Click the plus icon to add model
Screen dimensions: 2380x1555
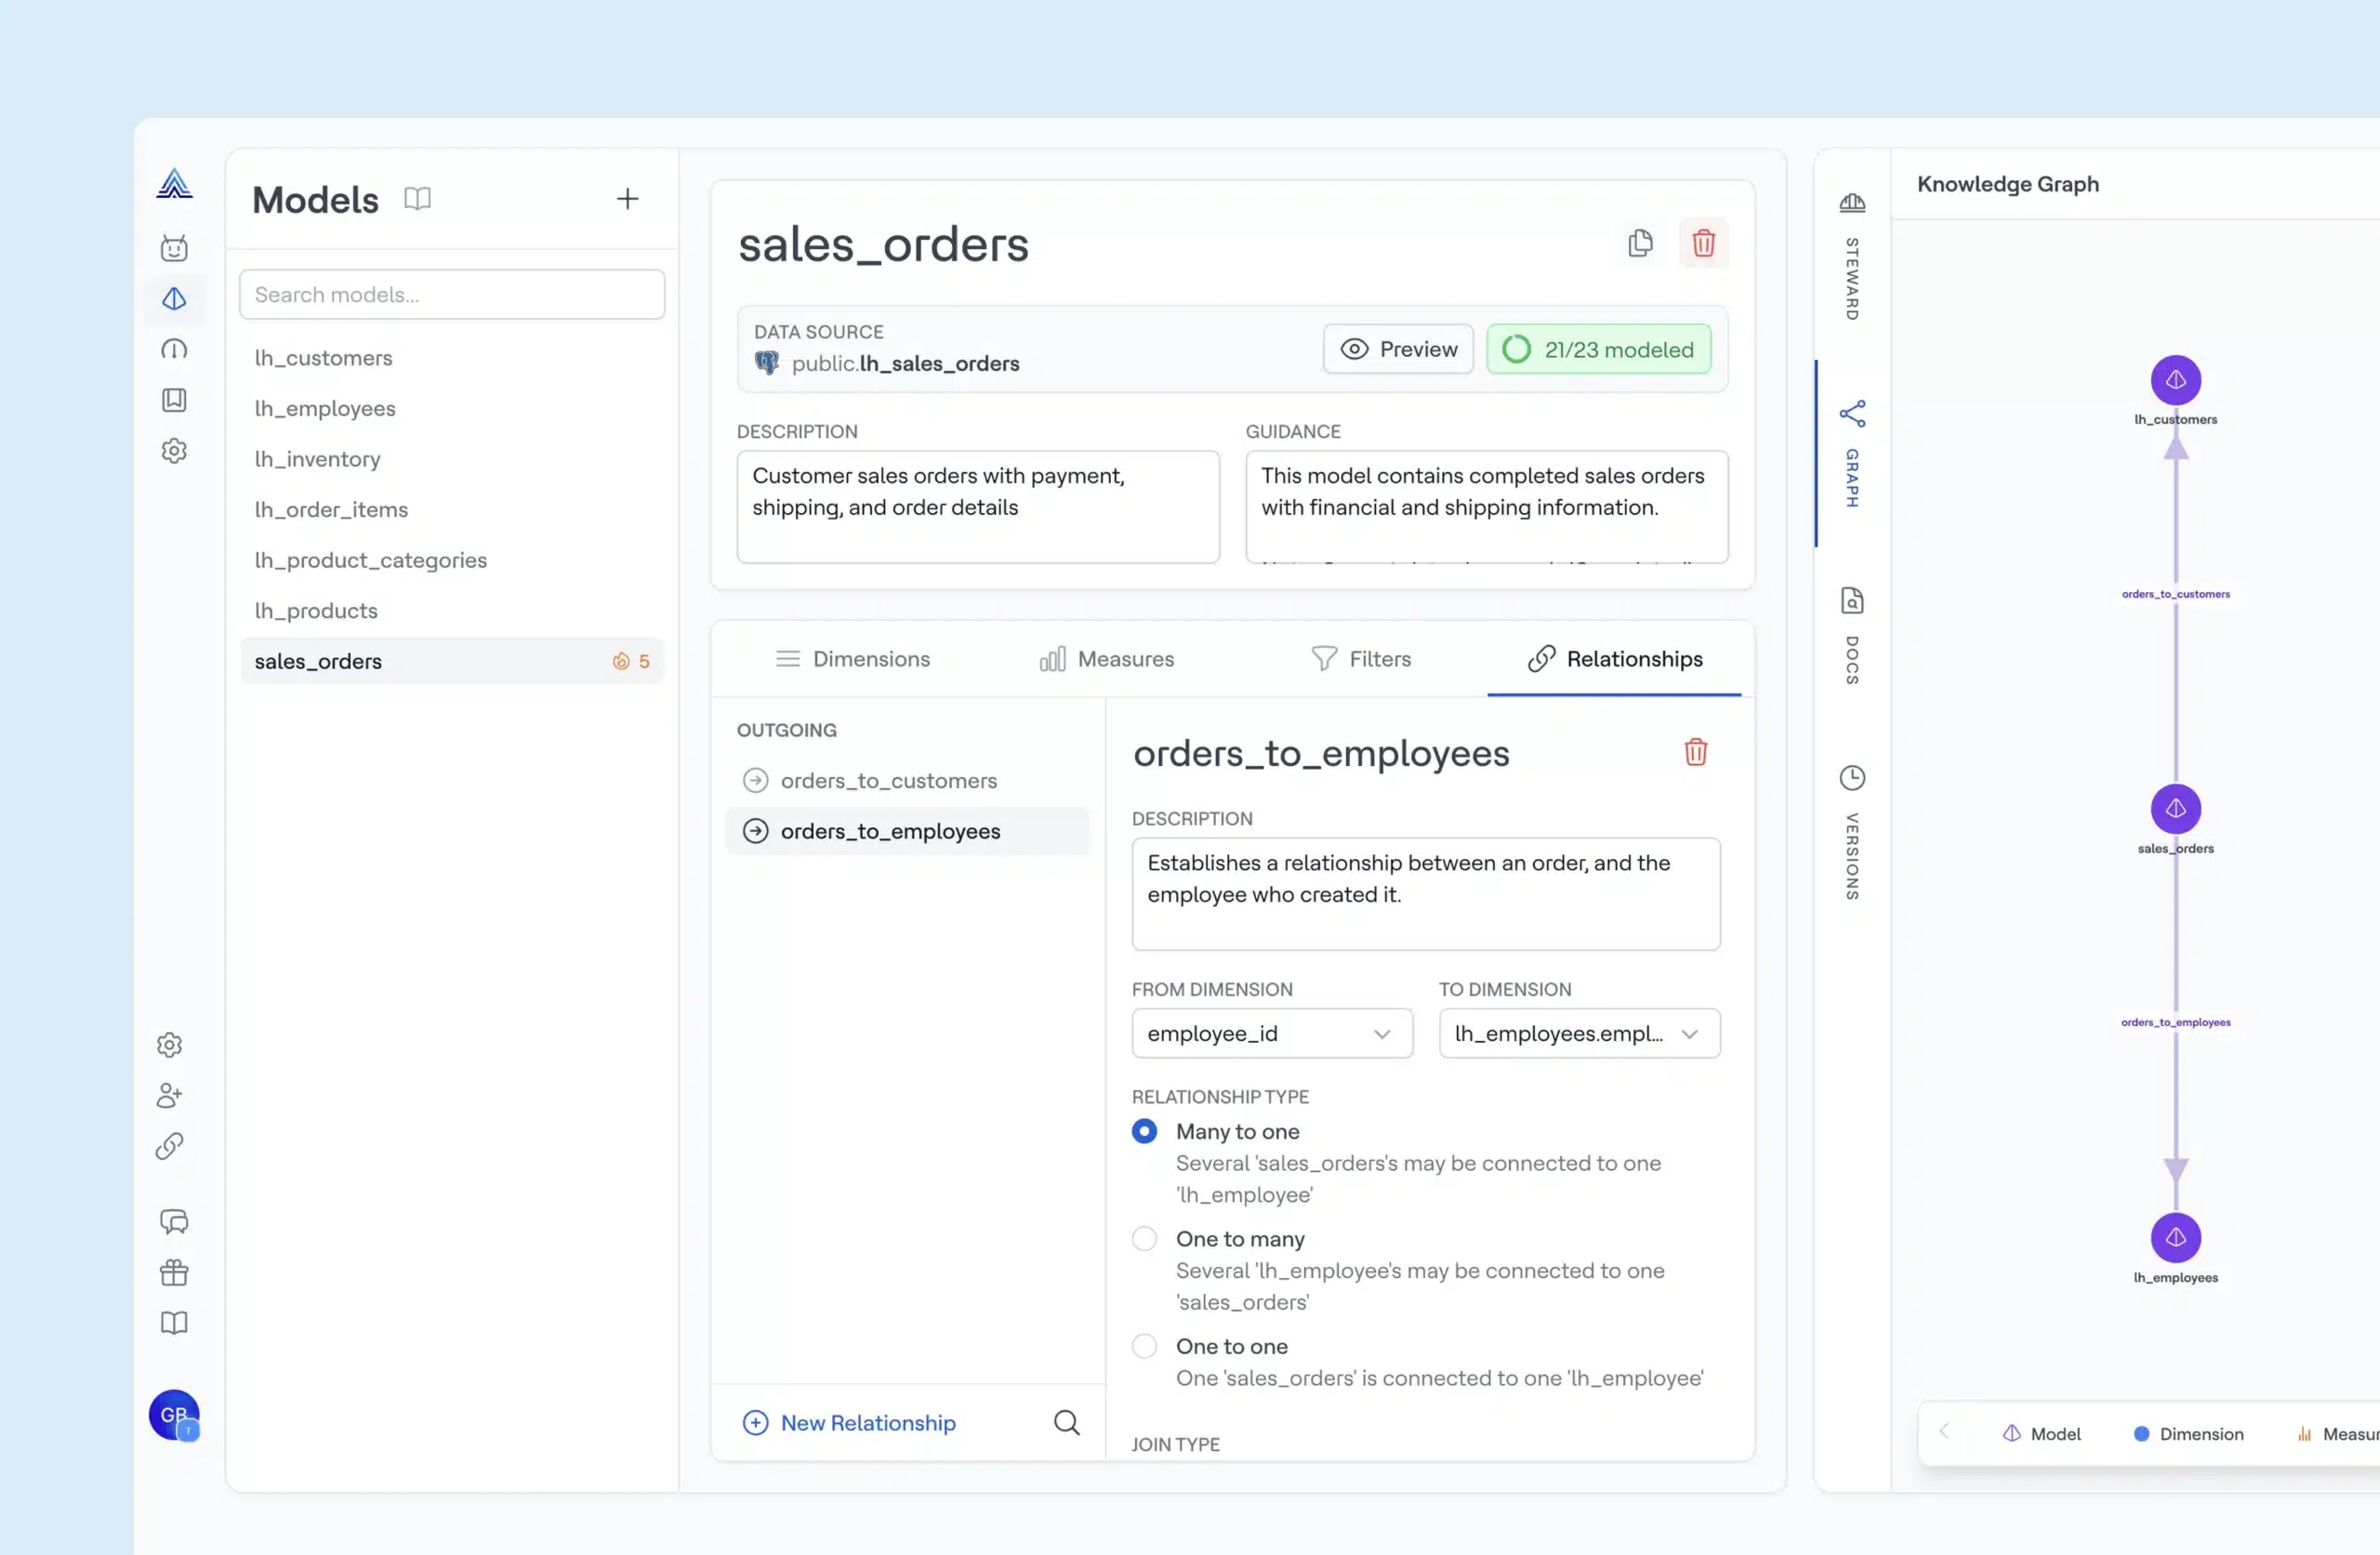tap(627, 199)
